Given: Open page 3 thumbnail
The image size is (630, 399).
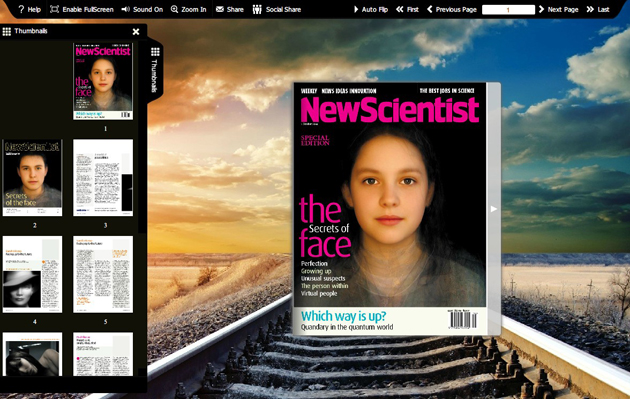Looking at the screenshot, I should (x=103, y=178).
